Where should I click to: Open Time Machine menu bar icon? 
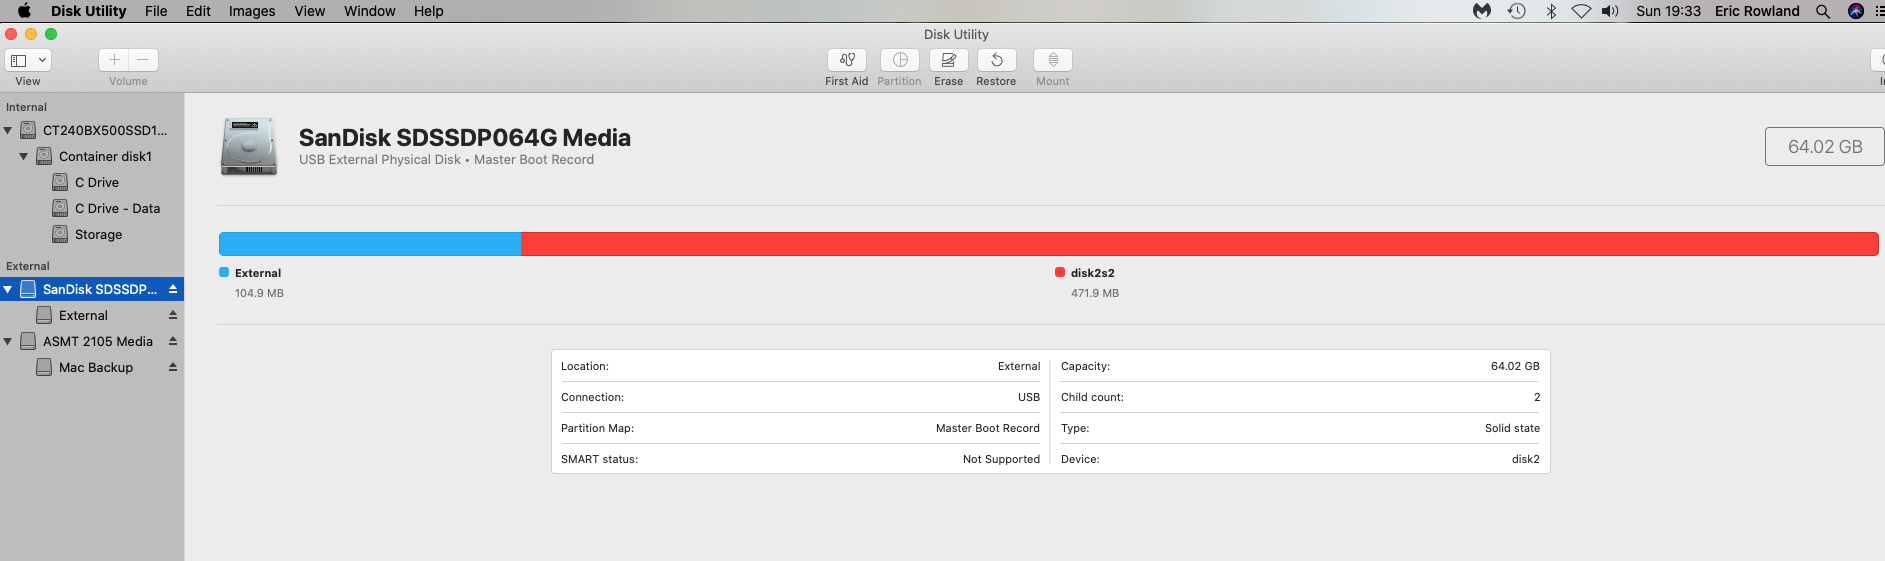1517,11
